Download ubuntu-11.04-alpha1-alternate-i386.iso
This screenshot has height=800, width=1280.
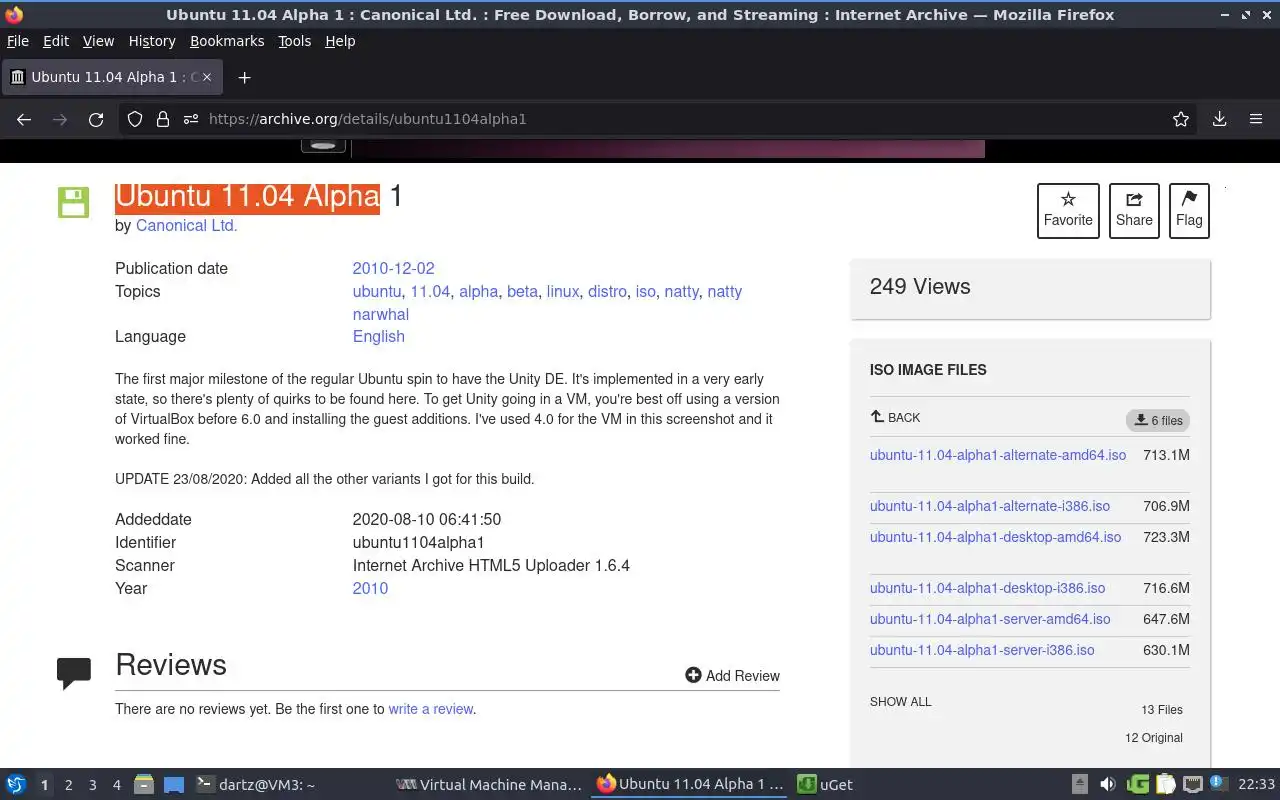[990, 506]
